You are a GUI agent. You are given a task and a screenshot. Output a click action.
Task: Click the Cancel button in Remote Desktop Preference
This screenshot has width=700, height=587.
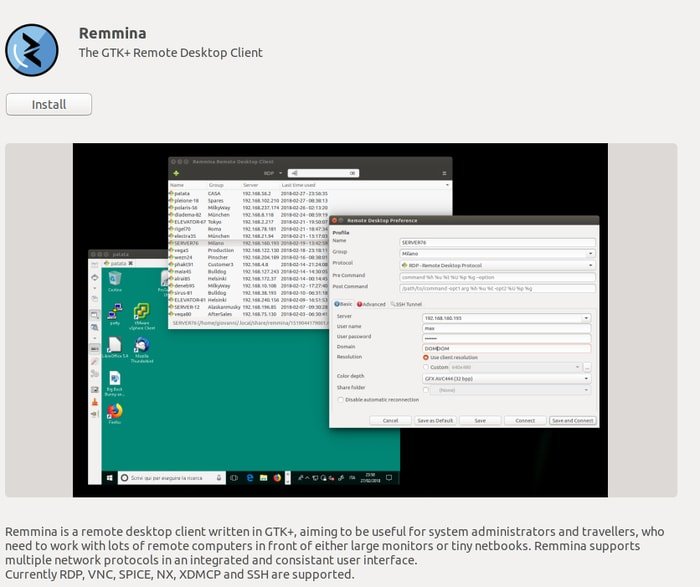tap(390, 420)
